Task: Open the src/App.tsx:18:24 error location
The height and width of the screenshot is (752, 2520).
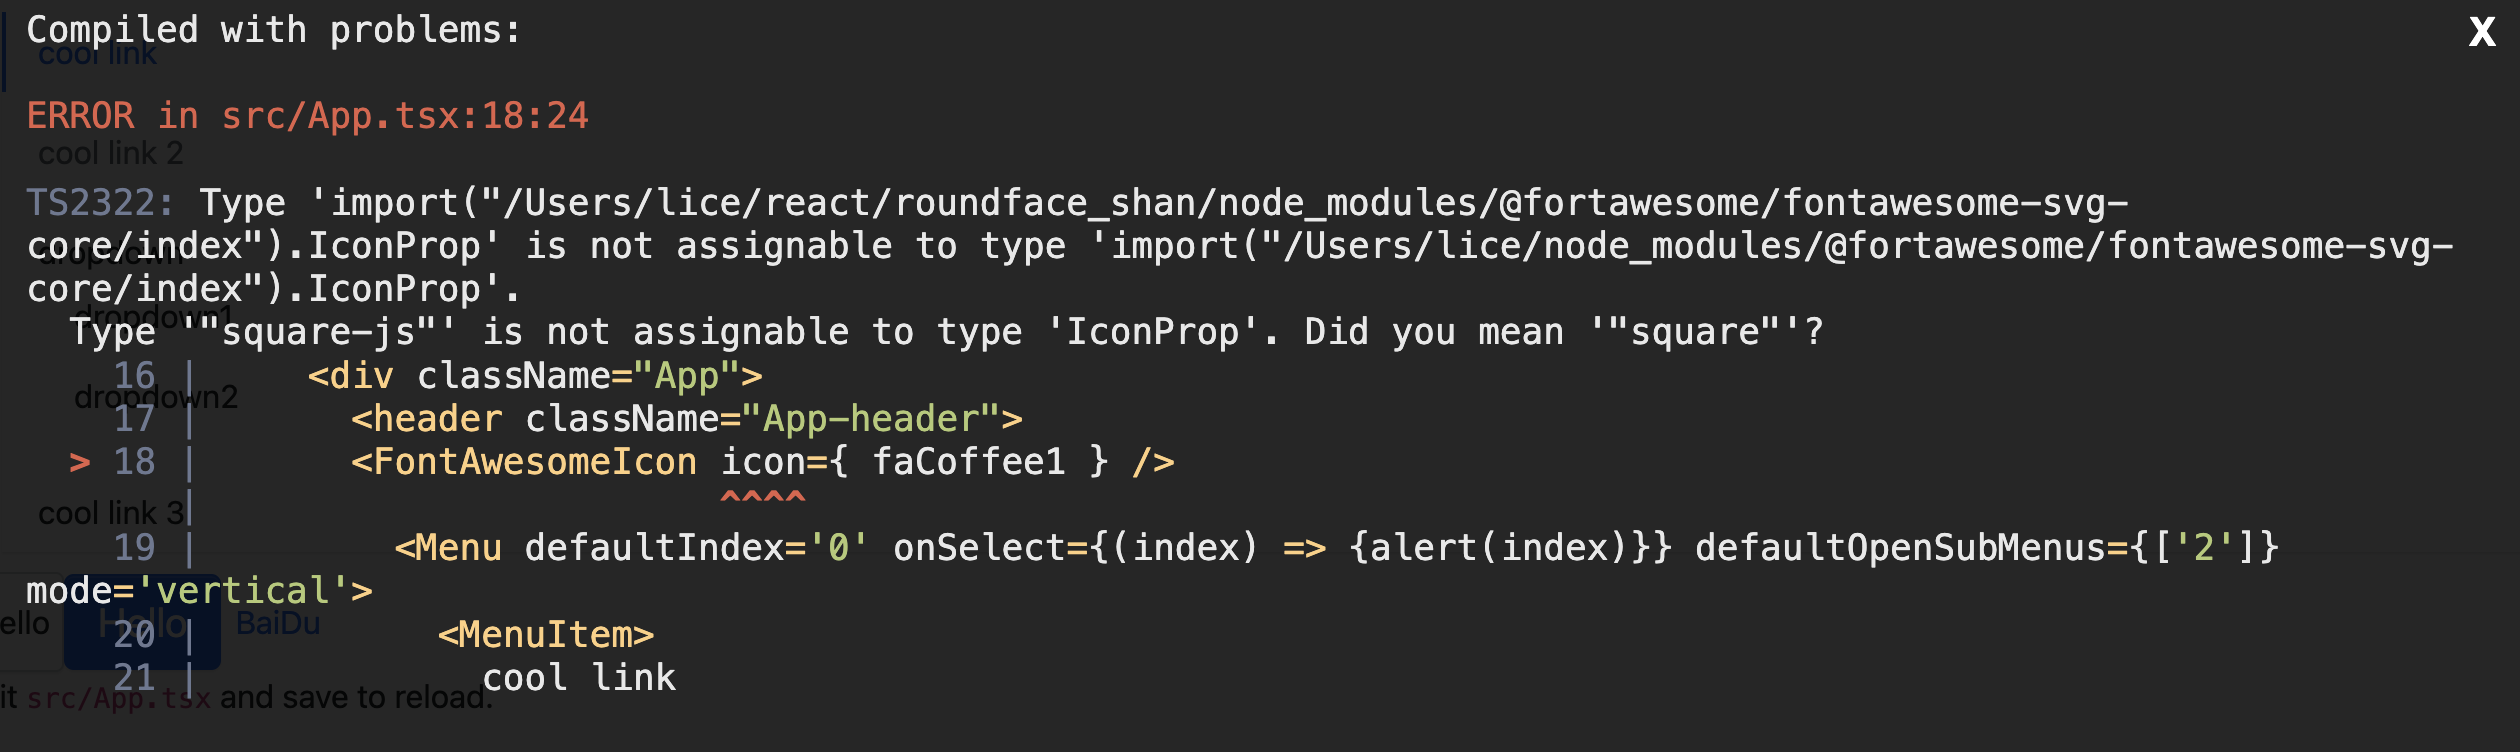Action: (405, 116)
